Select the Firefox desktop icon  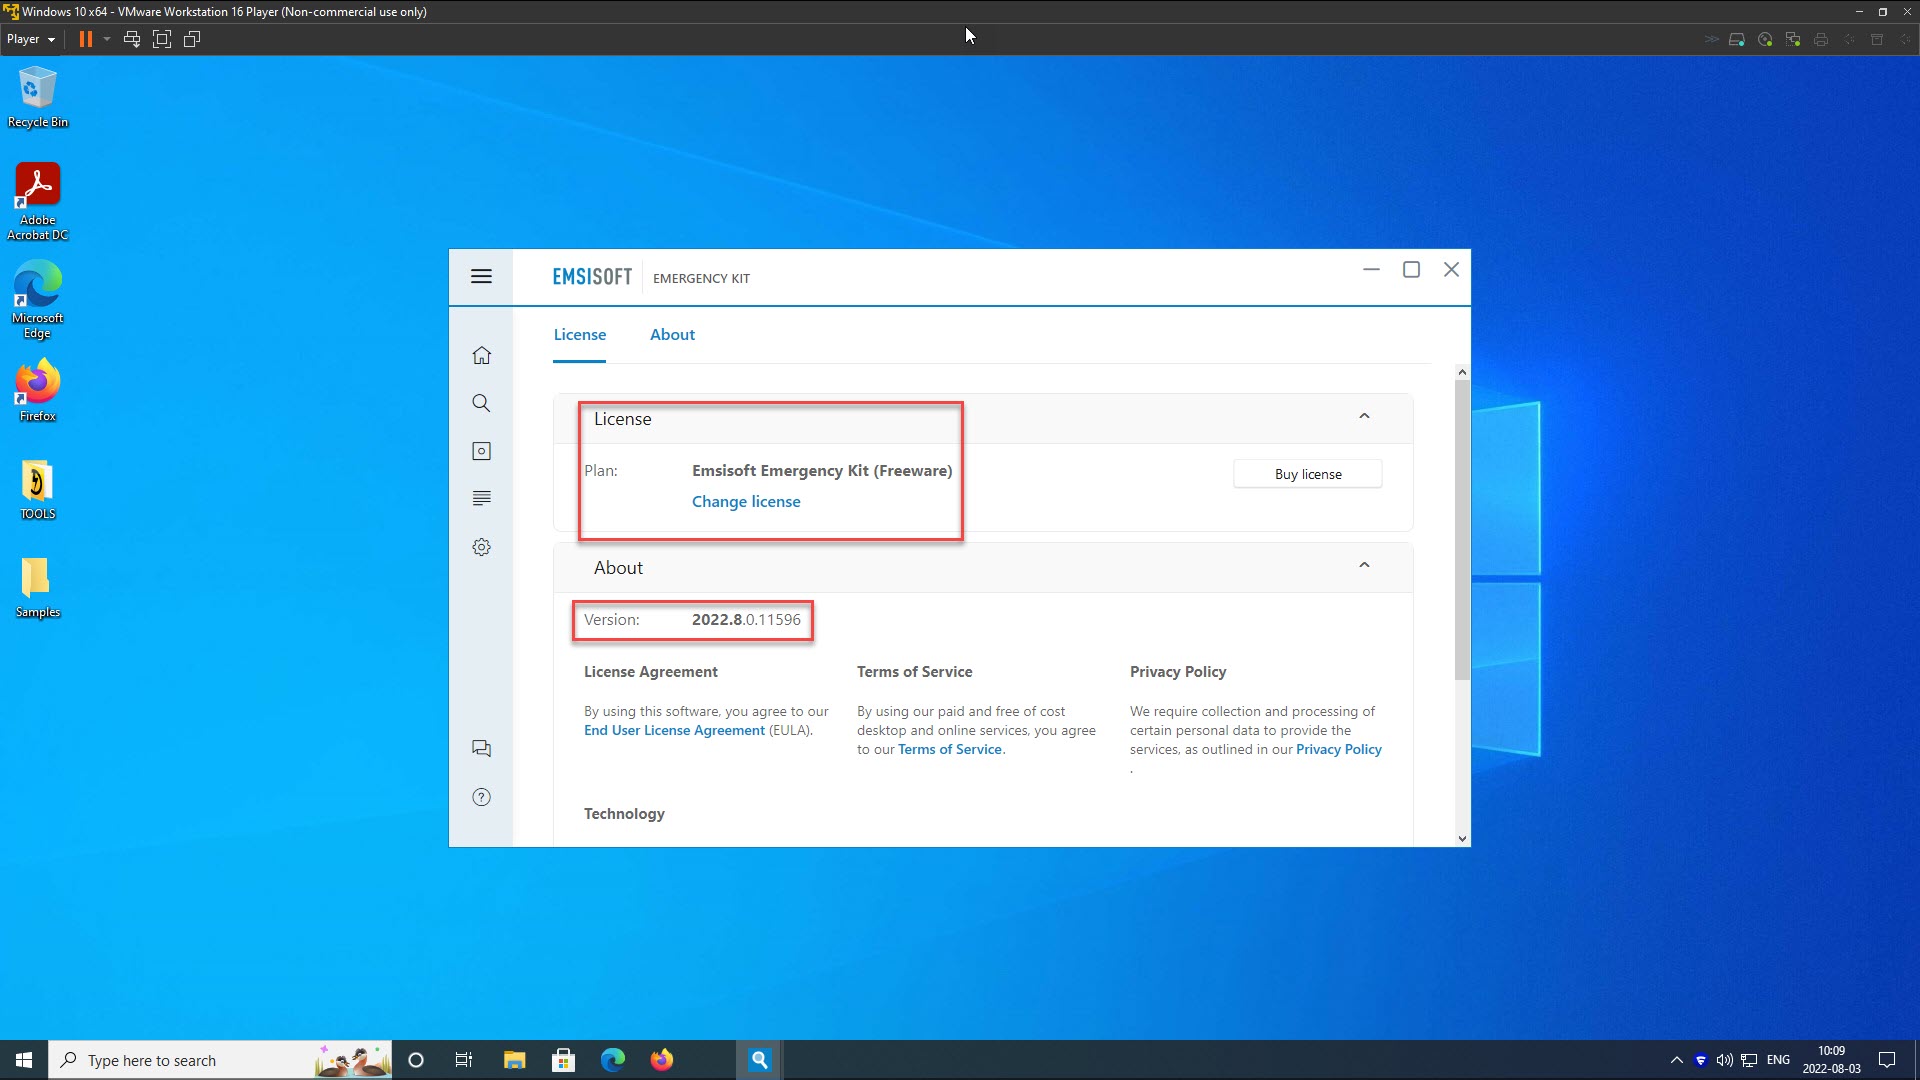click(x=38, y=391)
